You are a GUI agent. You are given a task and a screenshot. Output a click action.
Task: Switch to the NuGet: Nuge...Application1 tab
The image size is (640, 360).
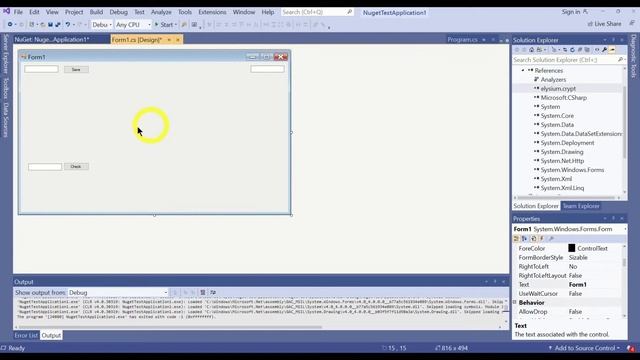point(52,40)
